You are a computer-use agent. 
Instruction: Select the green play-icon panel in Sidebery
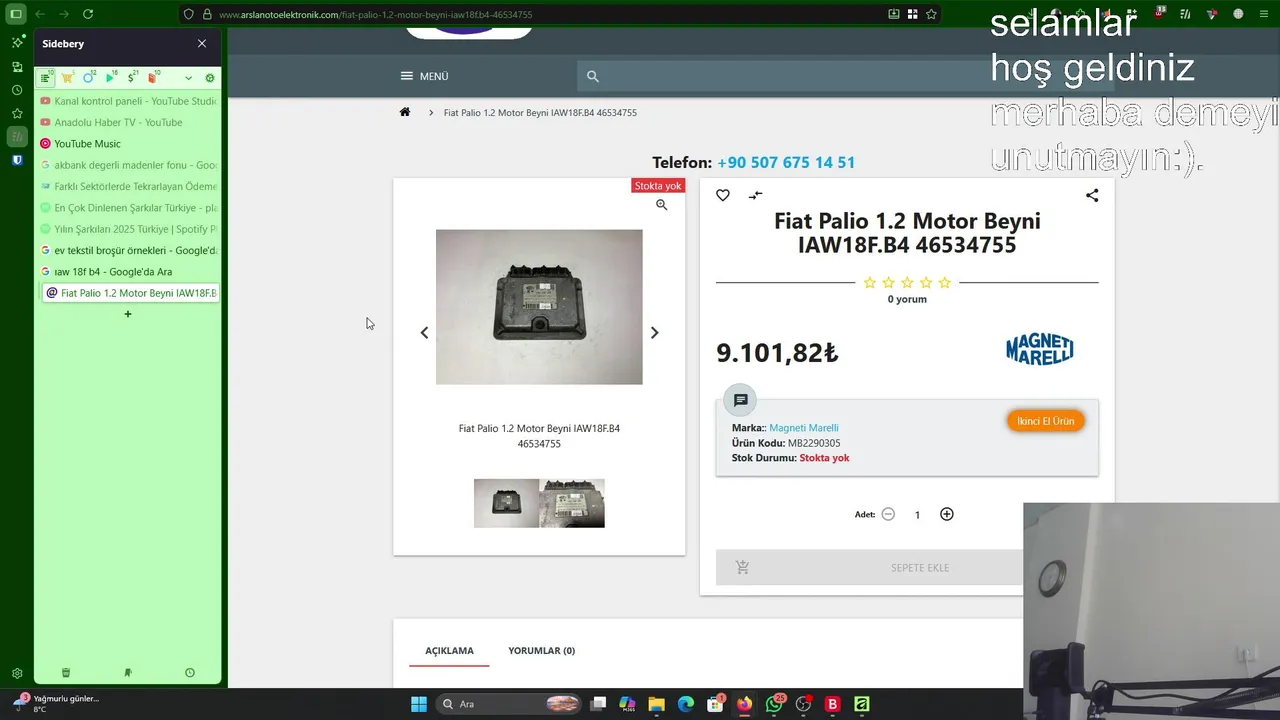(x=111, y=78)
